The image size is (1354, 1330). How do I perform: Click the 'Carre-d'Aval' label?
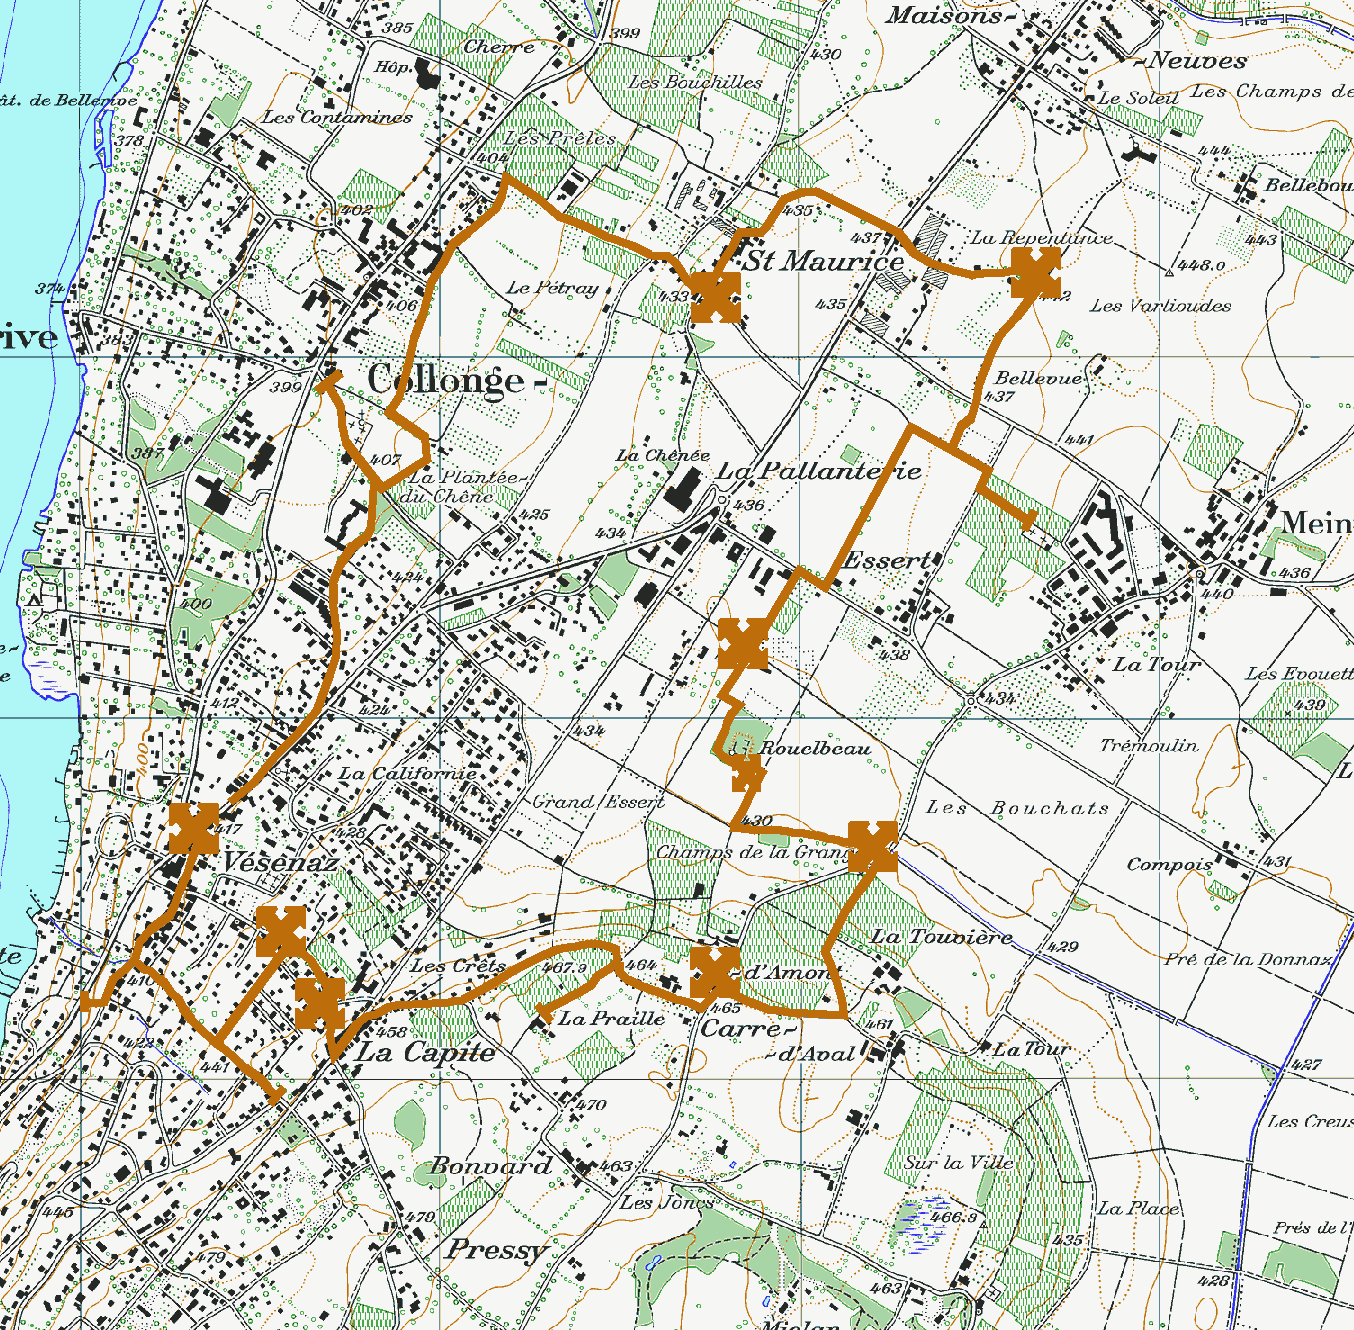(x=778, y=1040)
